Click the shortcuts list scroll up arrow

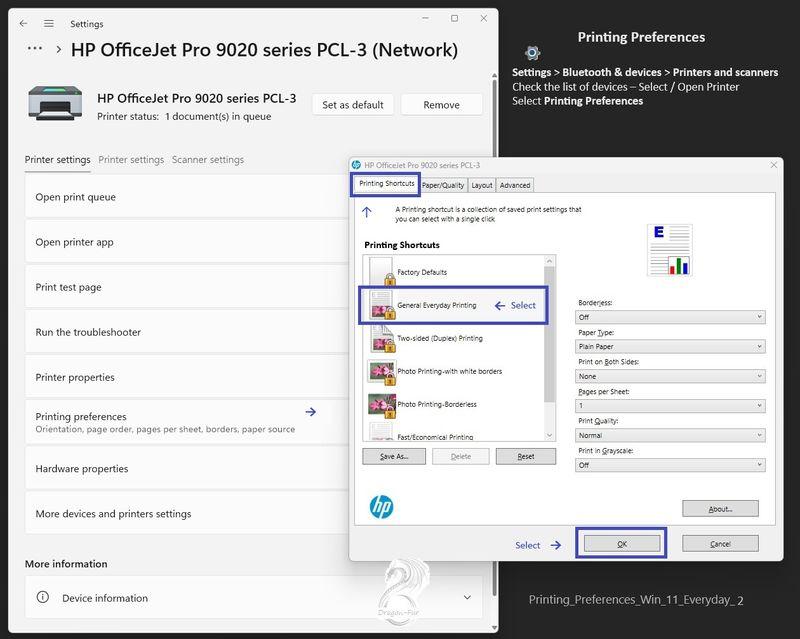tap(549, 261)
